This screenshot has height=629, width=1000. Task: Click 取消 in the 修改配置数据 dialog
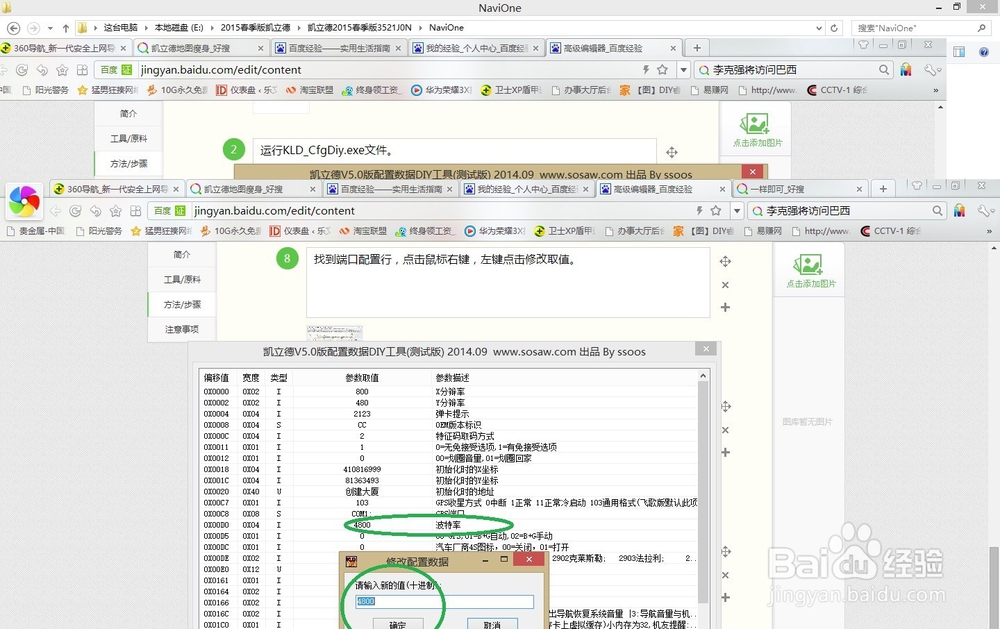(492, 625)
